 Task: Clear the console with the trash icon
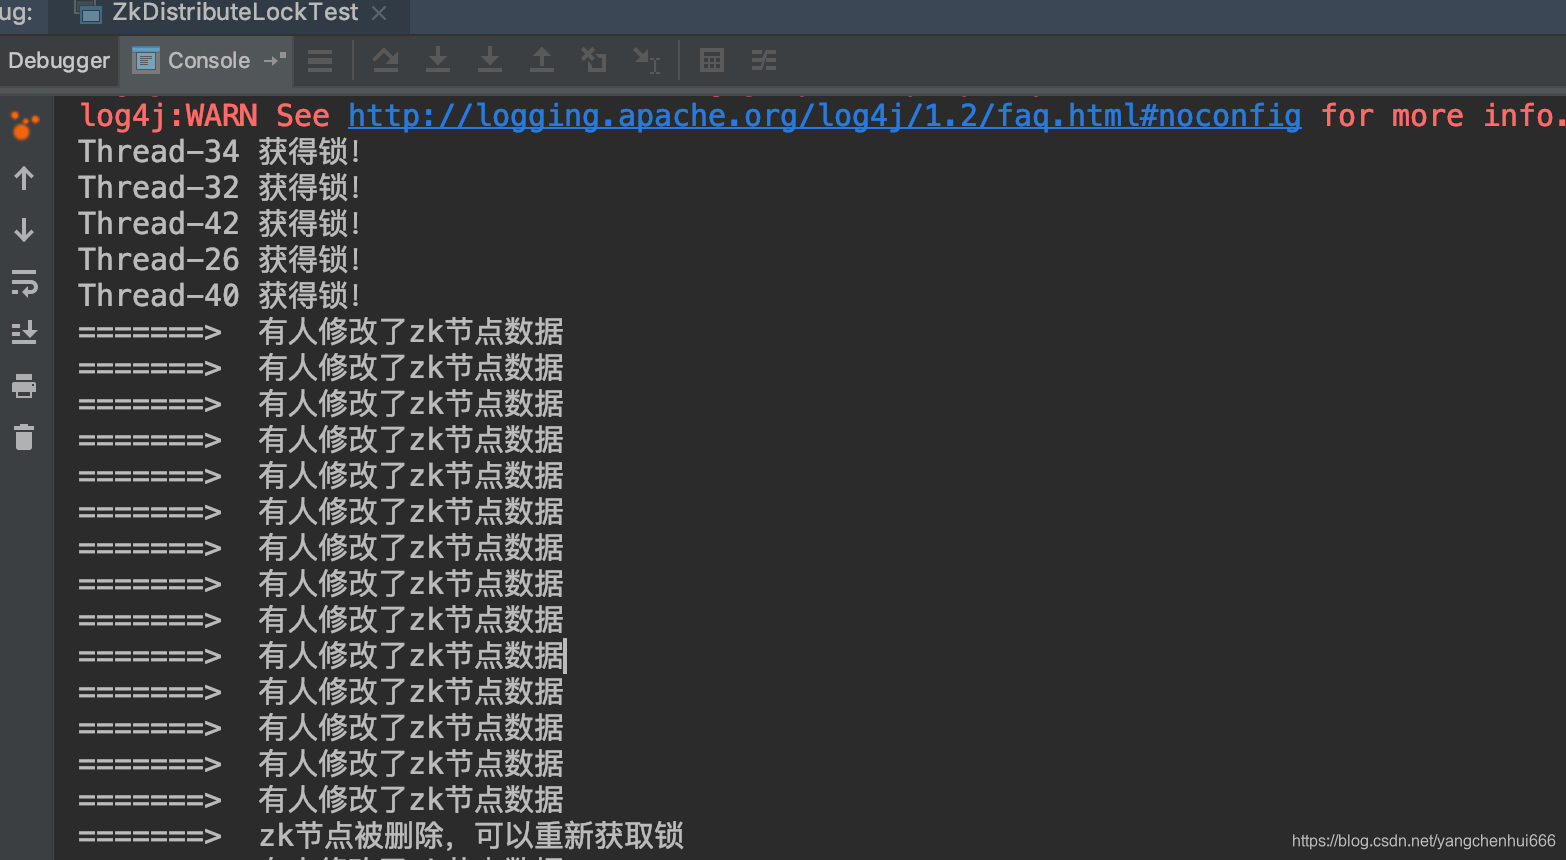tap(24, 438)
